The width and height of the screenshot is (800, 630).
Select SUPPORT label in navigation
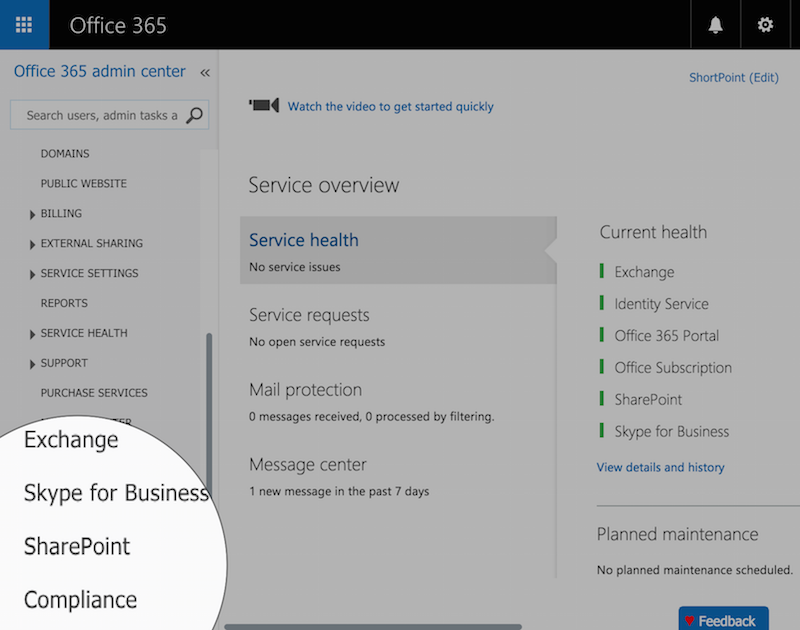click(x=64, y=363)
